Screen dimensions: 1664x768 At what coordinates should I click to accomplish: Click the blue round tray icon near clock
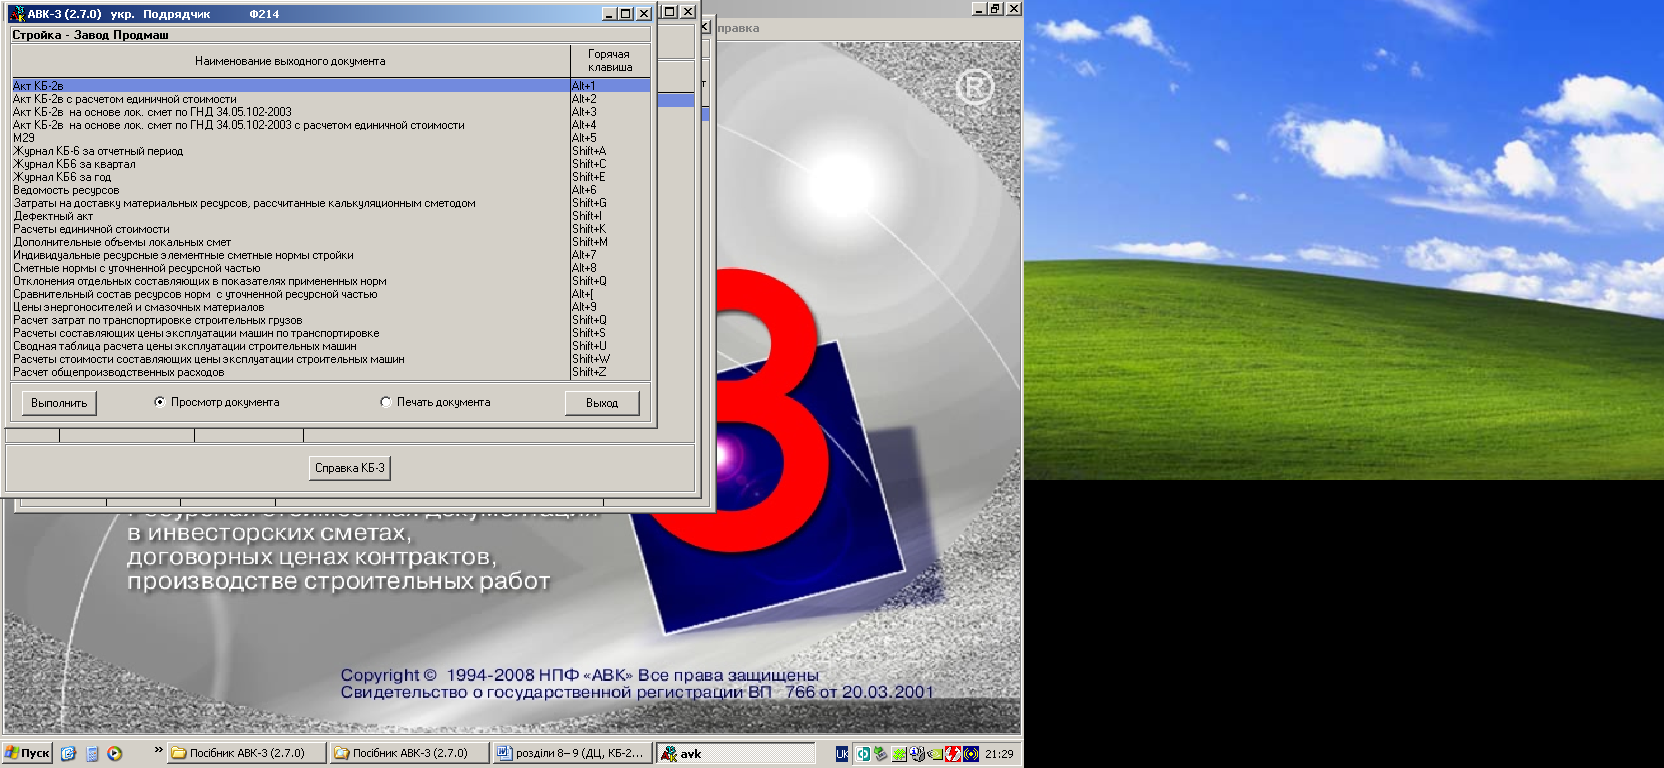click(971, 754)
